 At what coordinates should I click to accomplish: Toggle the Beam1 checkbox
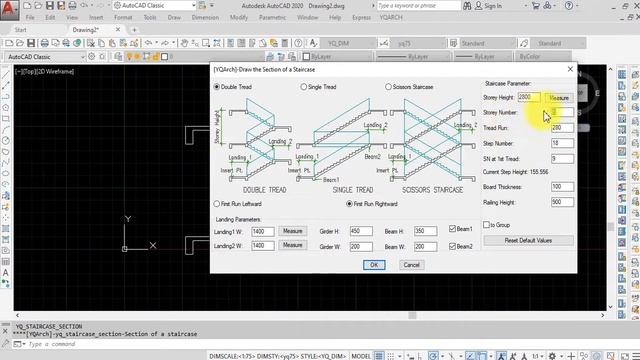point(452,229)
